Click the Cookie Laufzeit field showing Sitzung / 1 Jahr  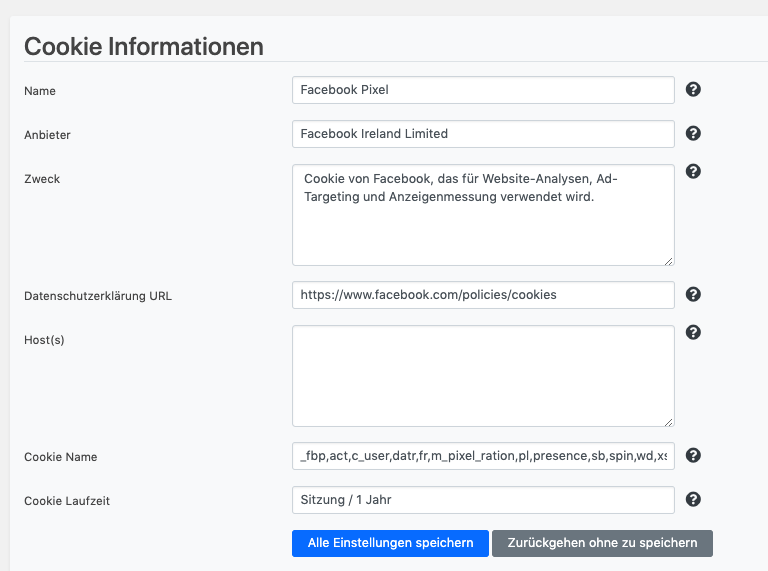(483, 500)
